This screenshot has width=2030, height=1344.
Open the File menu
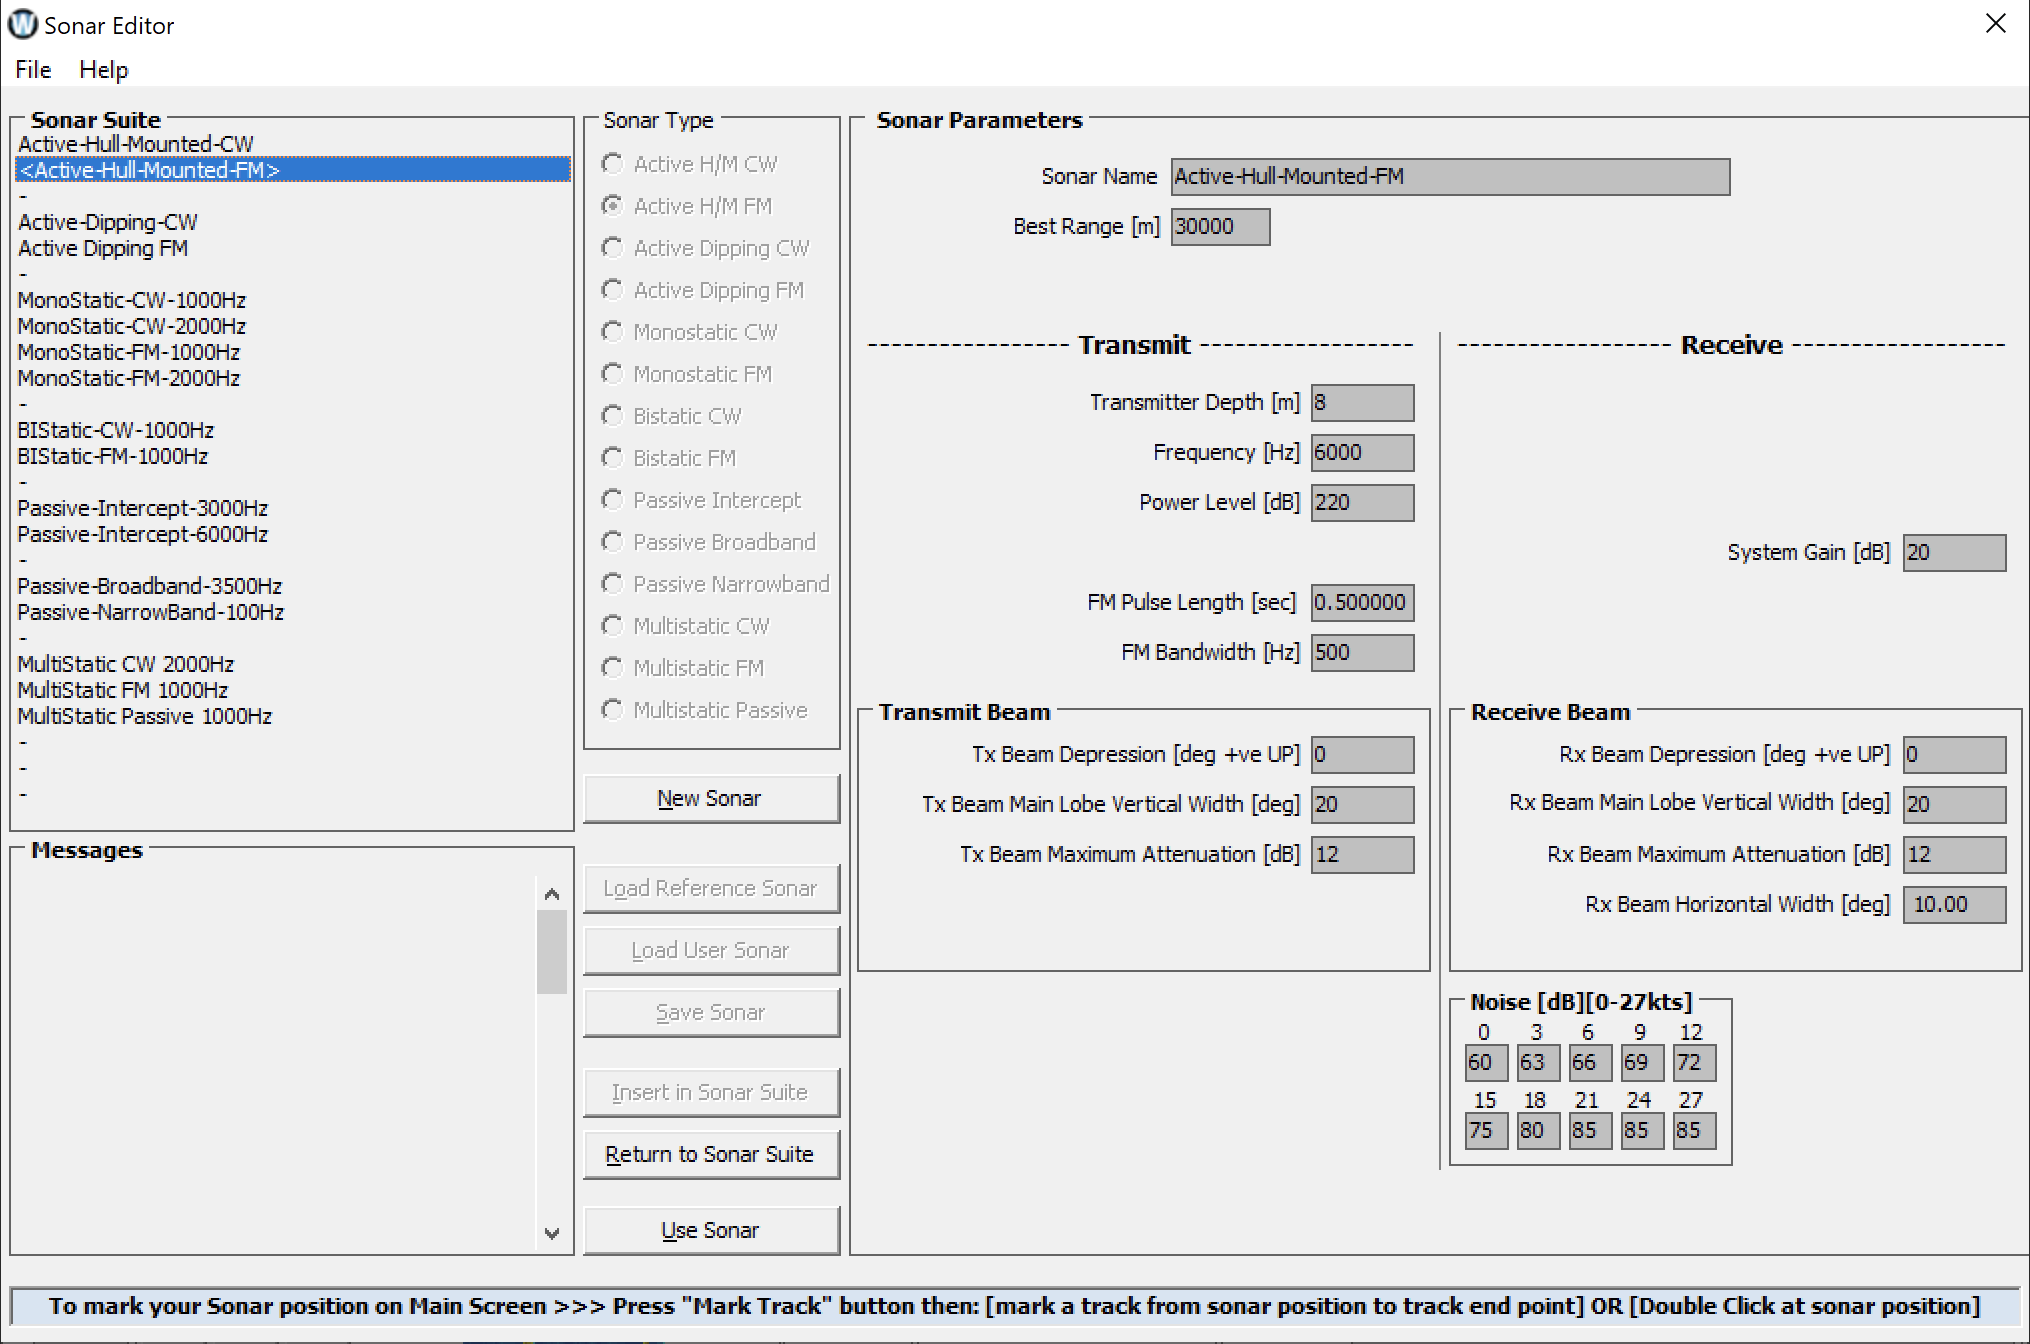click(x=33, y=69)
